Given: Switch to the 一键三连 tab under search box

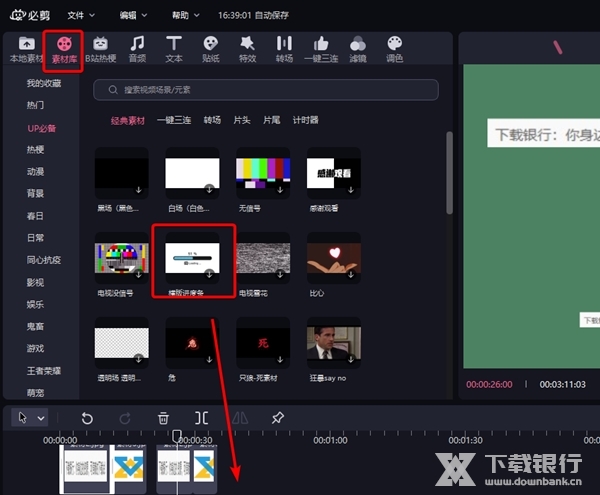Looking at the screenshot, I should click(174, 120).
